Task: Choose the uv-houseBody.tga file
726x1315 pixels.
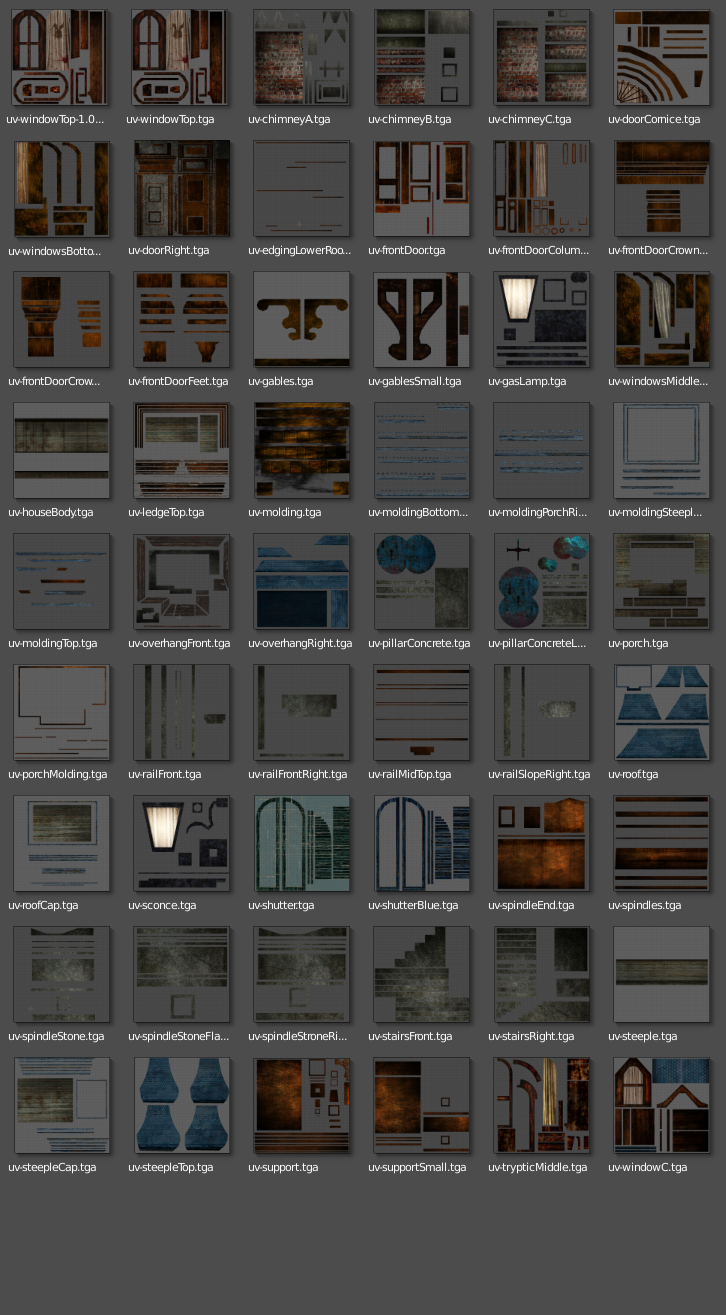Action: tap(61, 451)
